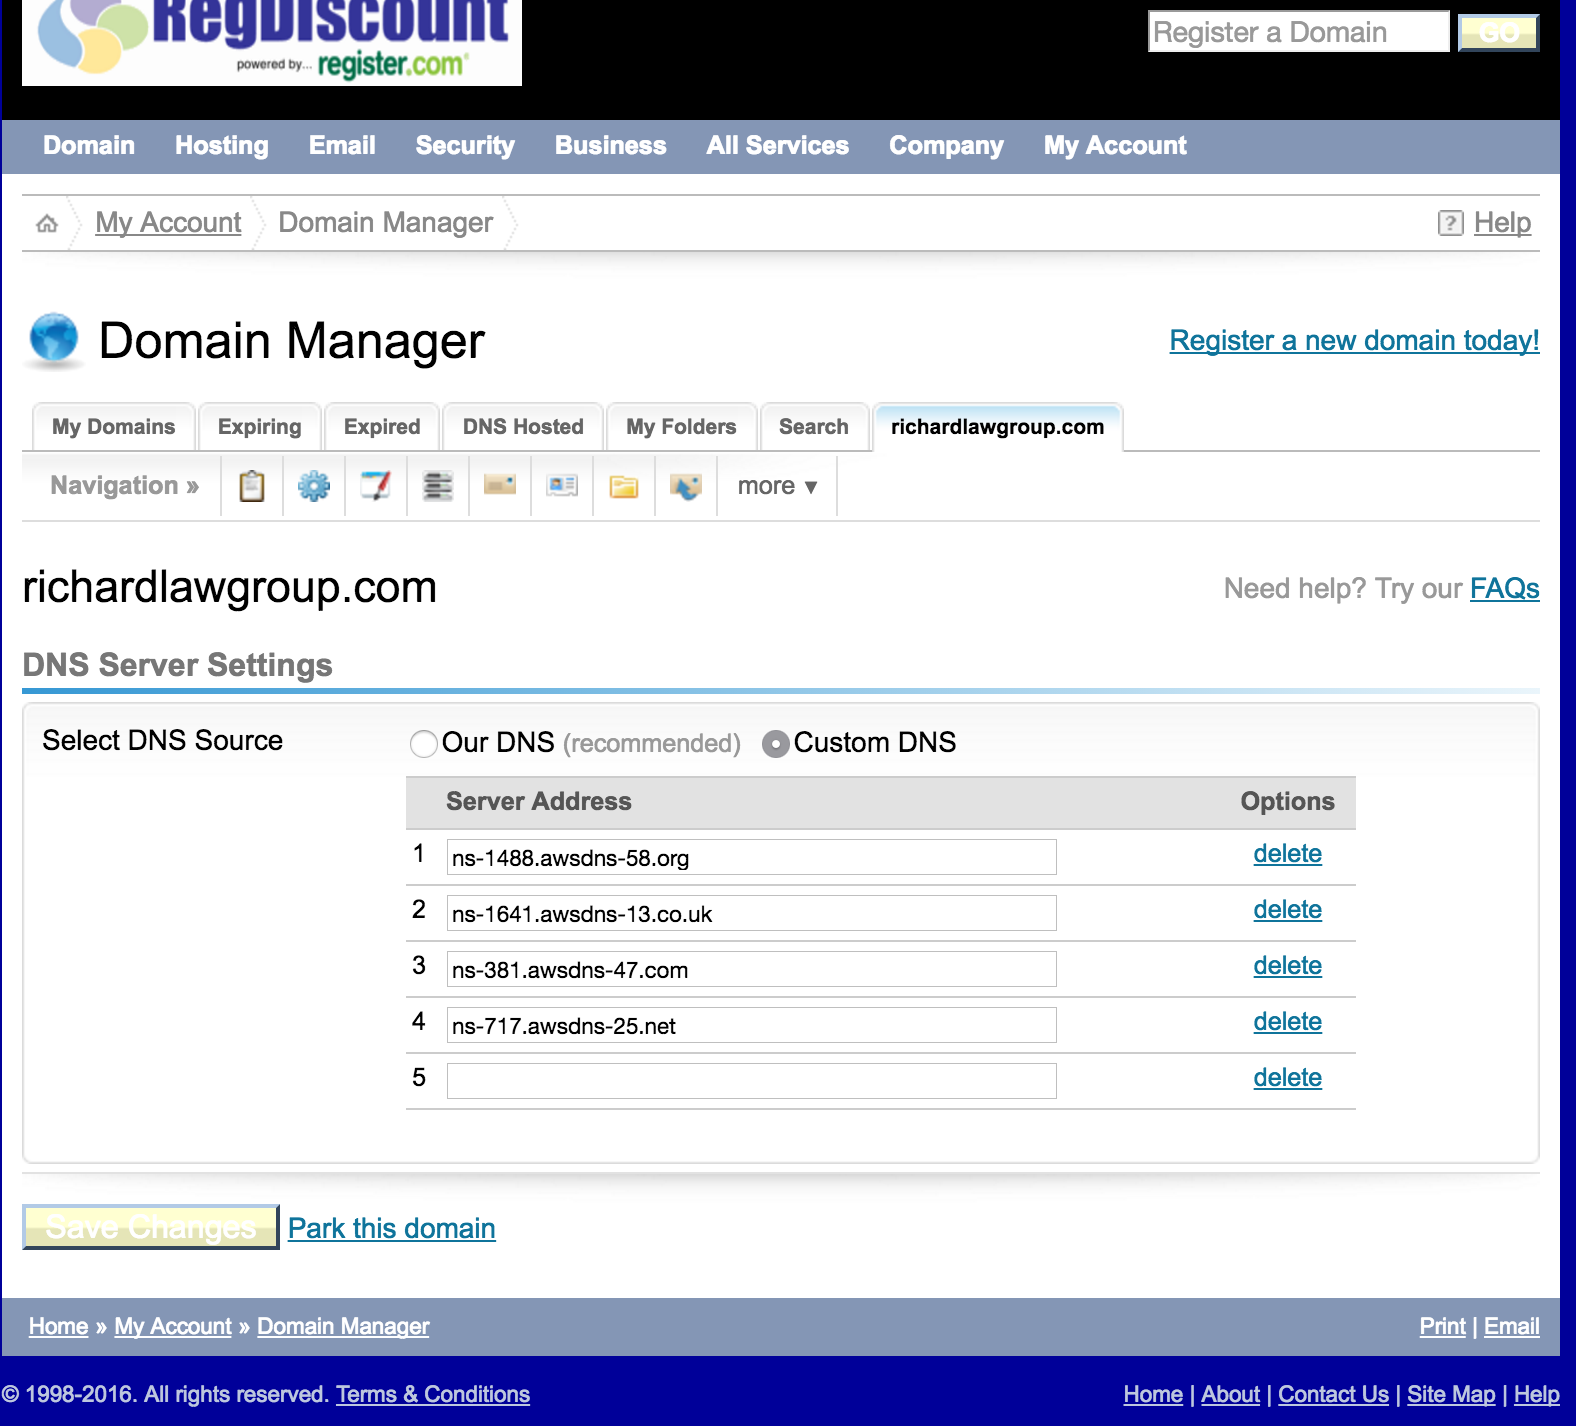
Task: Open the Expiring domains tab
Action: pos(259,427)
